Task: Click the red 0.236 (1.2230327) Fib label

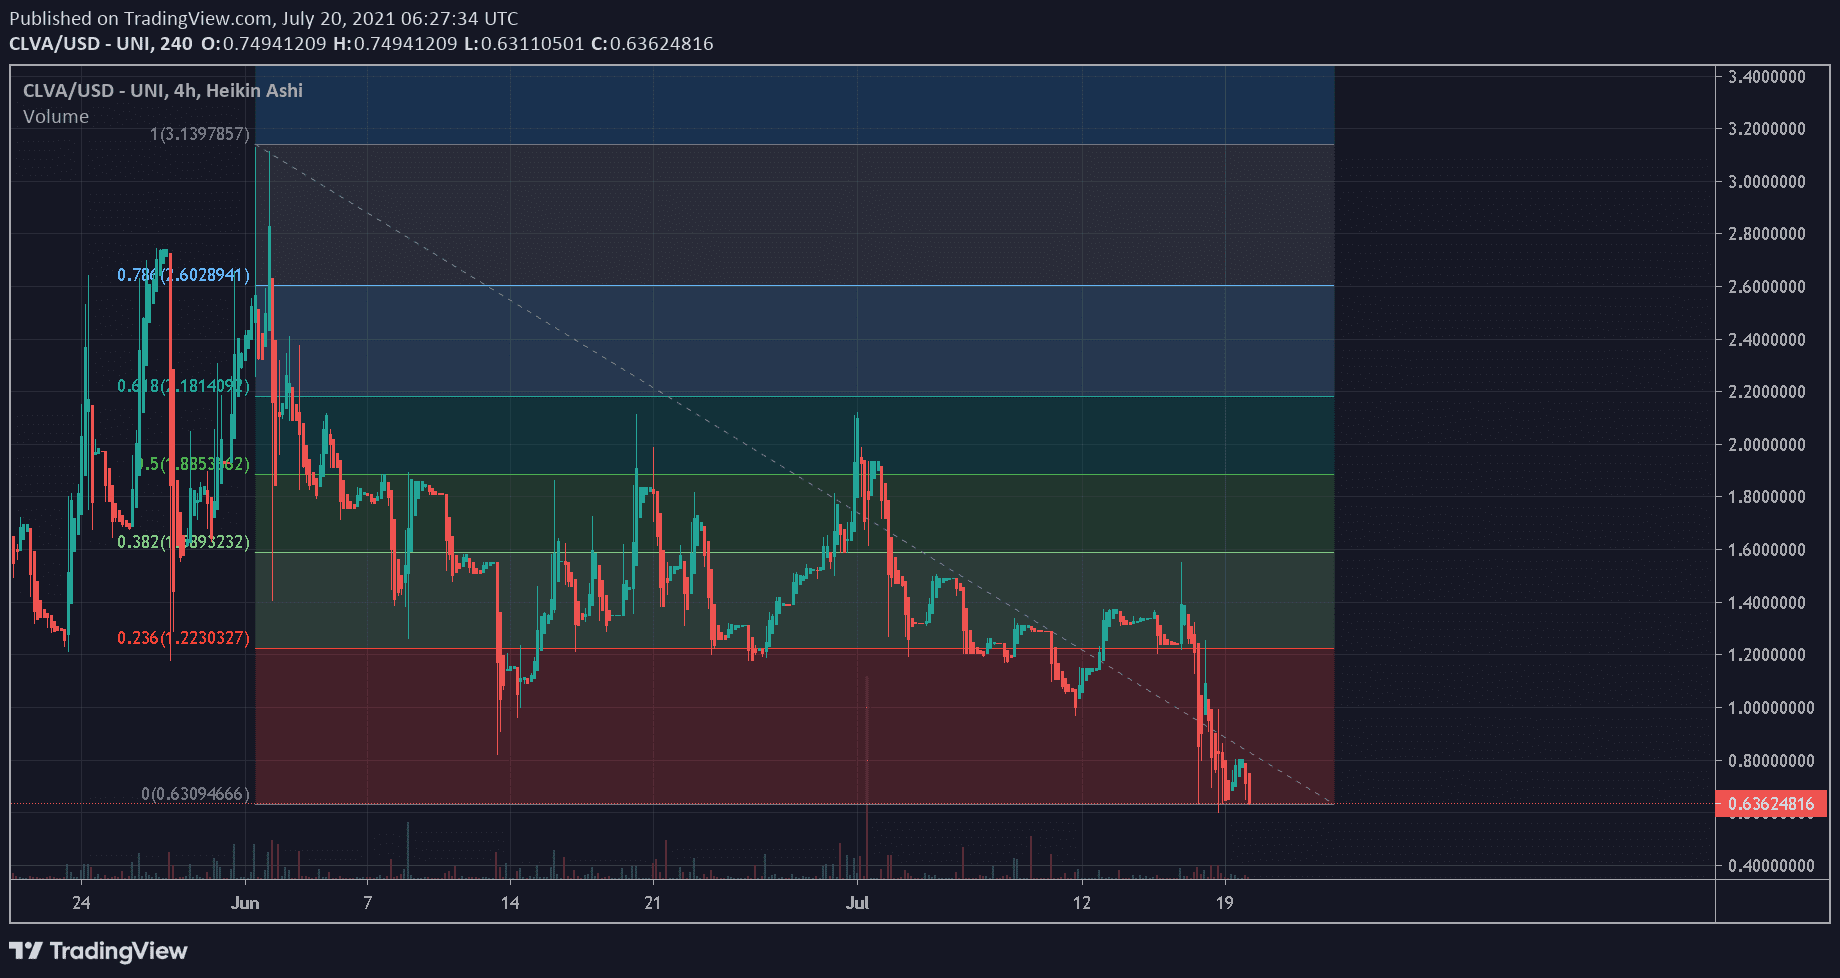Action: click(183, 638)
